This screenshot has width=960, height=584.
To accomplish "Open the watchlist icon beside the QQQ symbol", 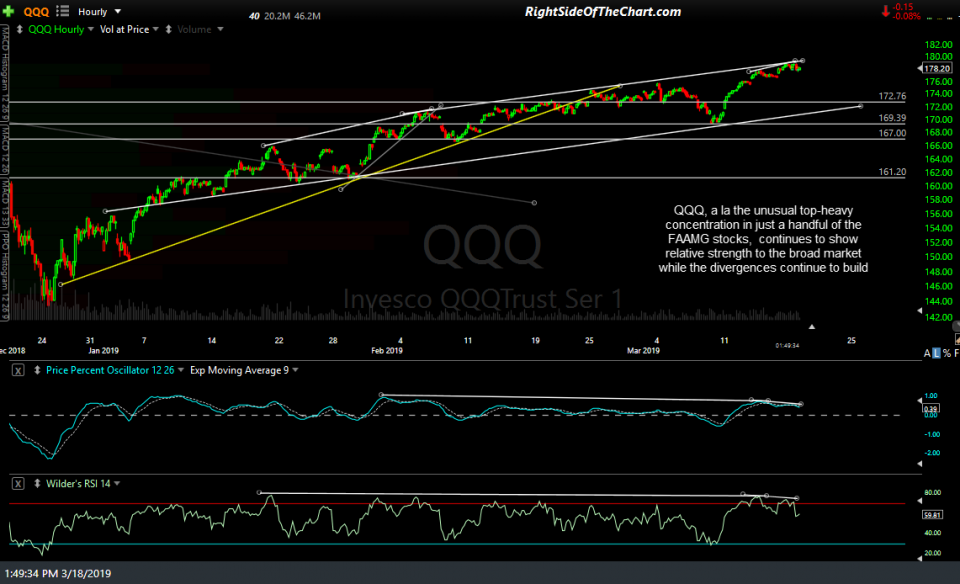I will click(60, 11).
